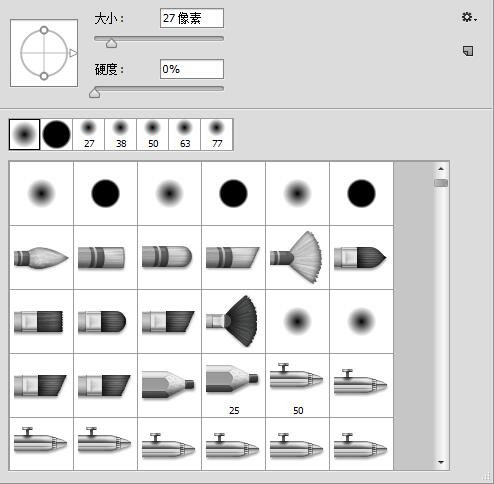Viewport: 494px width, 484px height.
Task: Click the brush angle arrow handle
Action: point(73,53)
